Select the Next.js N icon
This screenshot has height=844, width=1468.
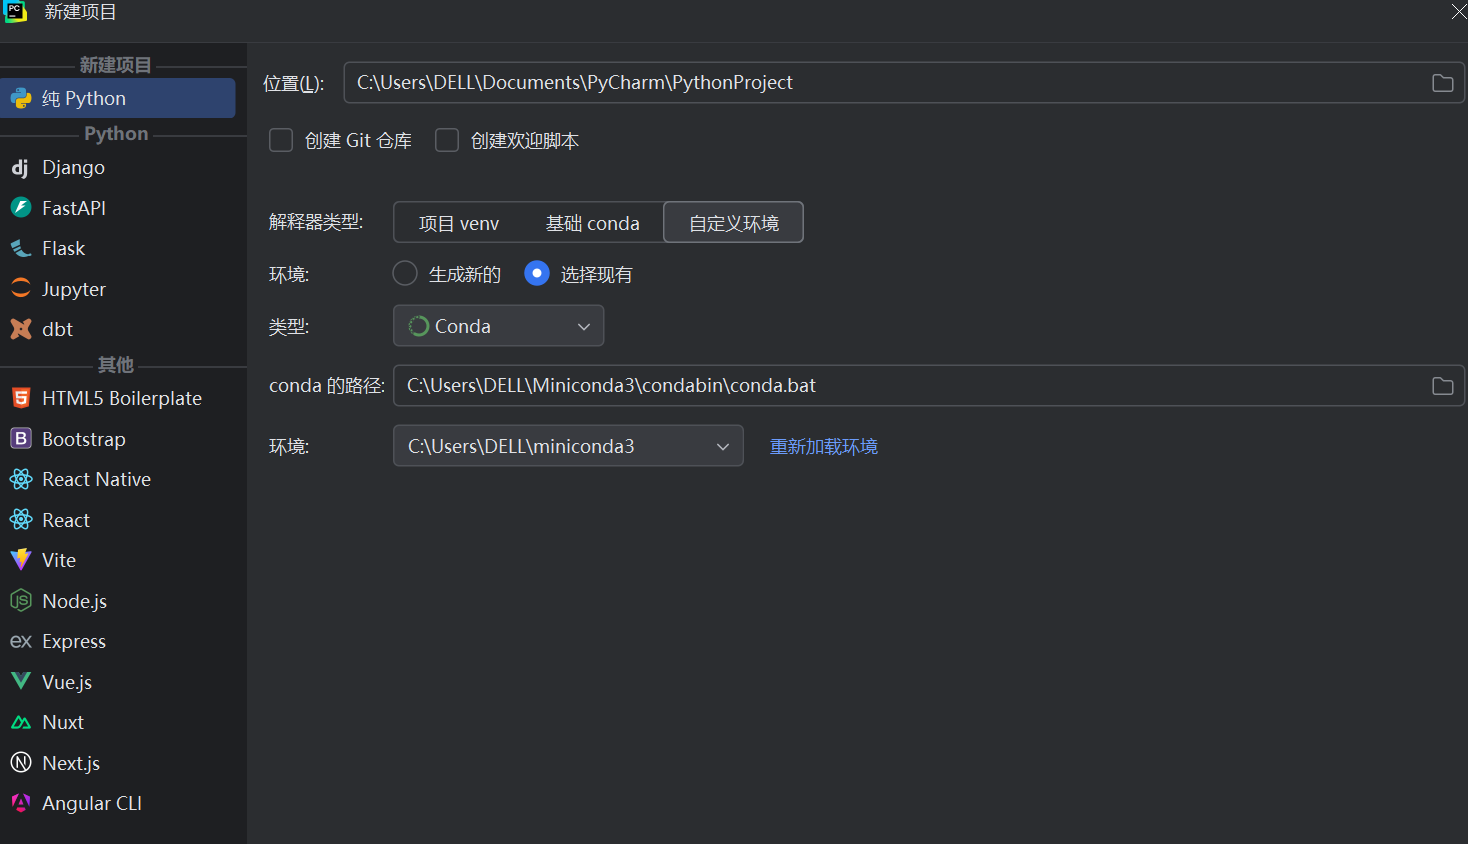click(x=21, y=762)
